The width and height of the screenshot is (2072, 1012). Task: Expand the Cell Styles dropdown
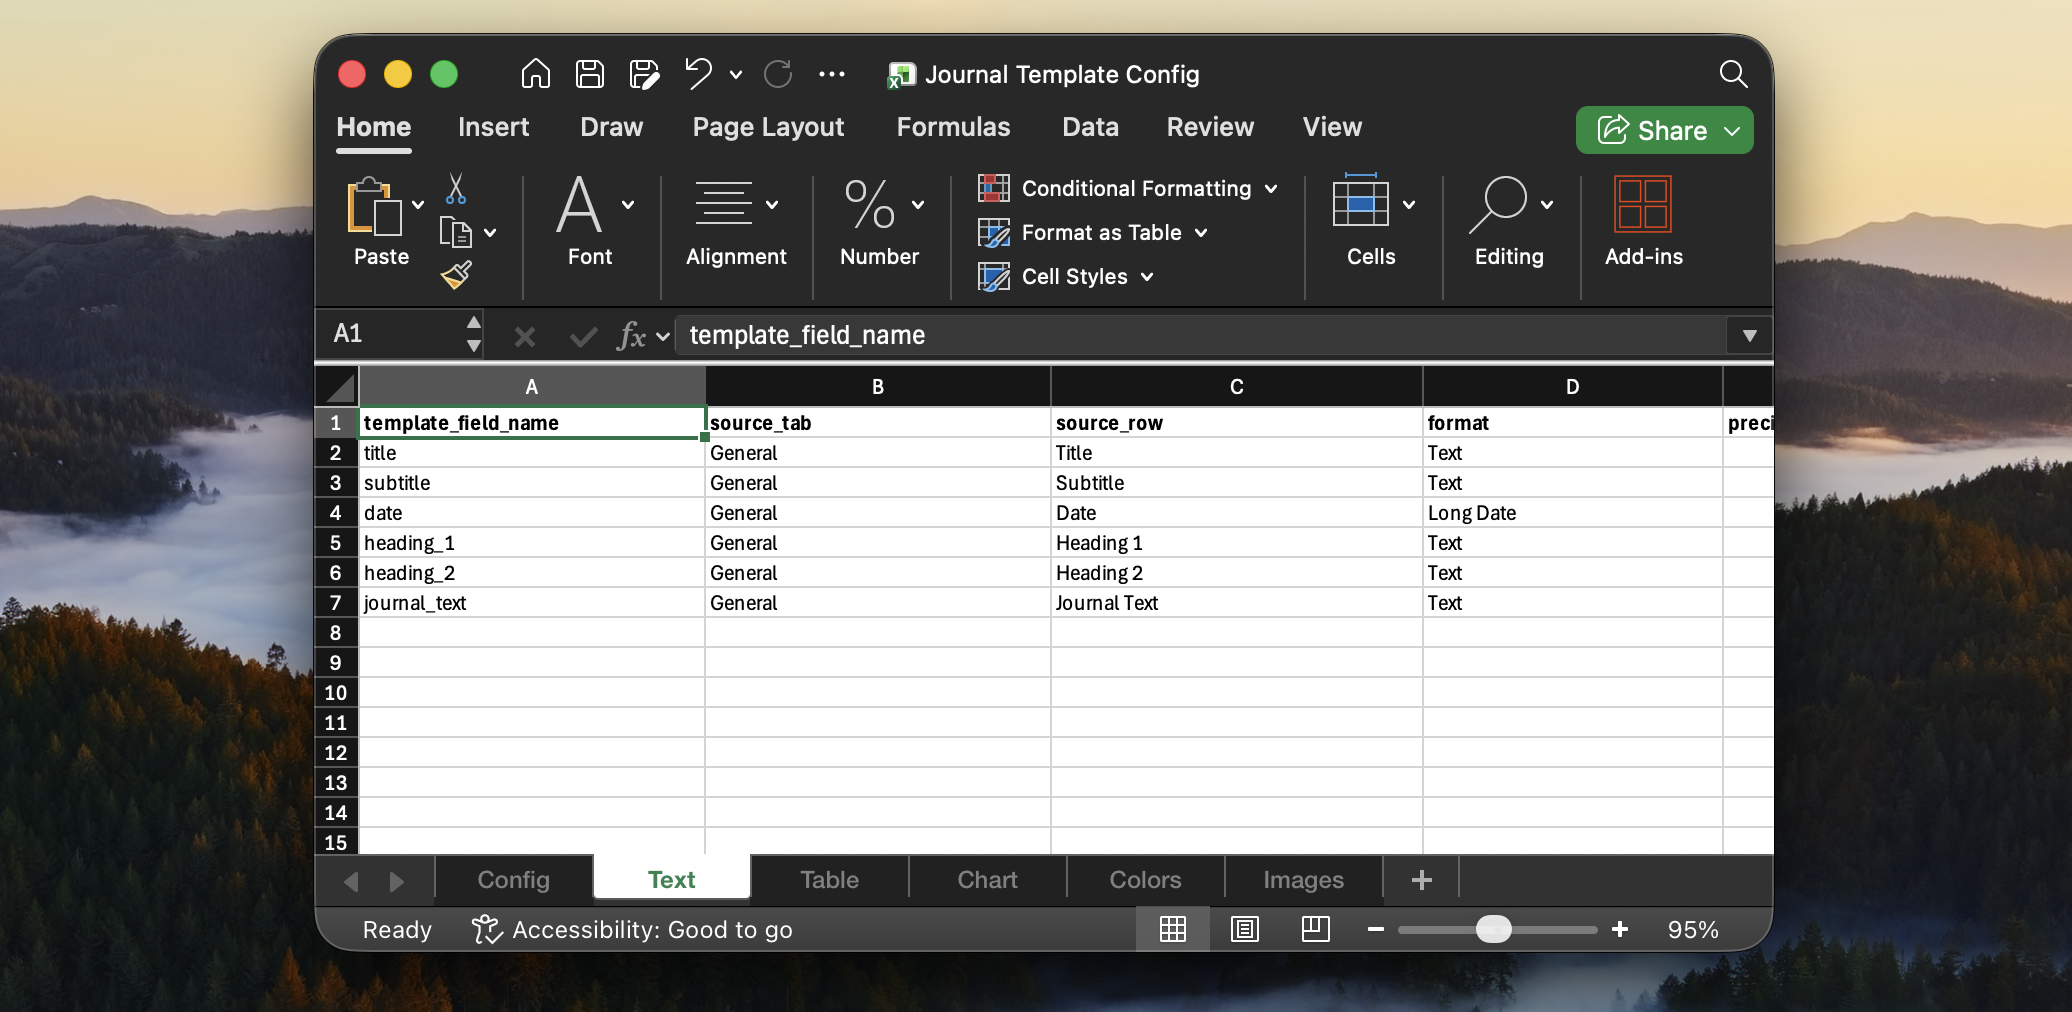(1145, 277)
